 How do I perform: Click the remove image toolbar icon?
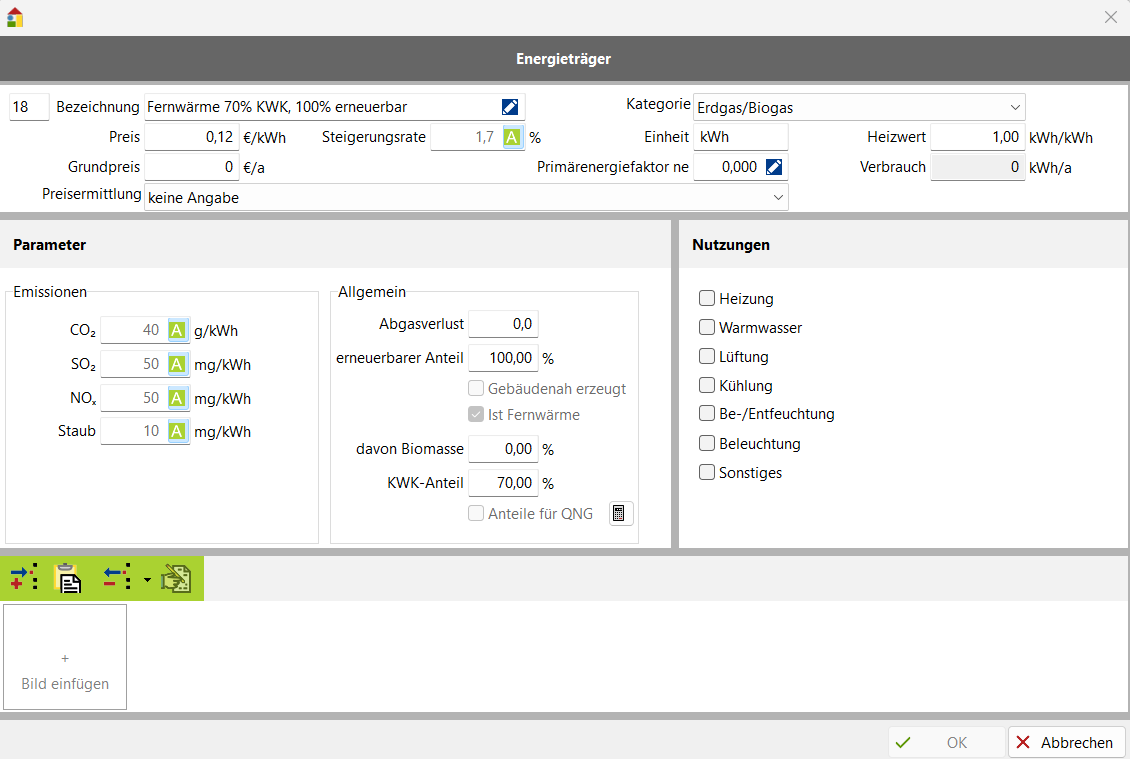tap(117, 578)
